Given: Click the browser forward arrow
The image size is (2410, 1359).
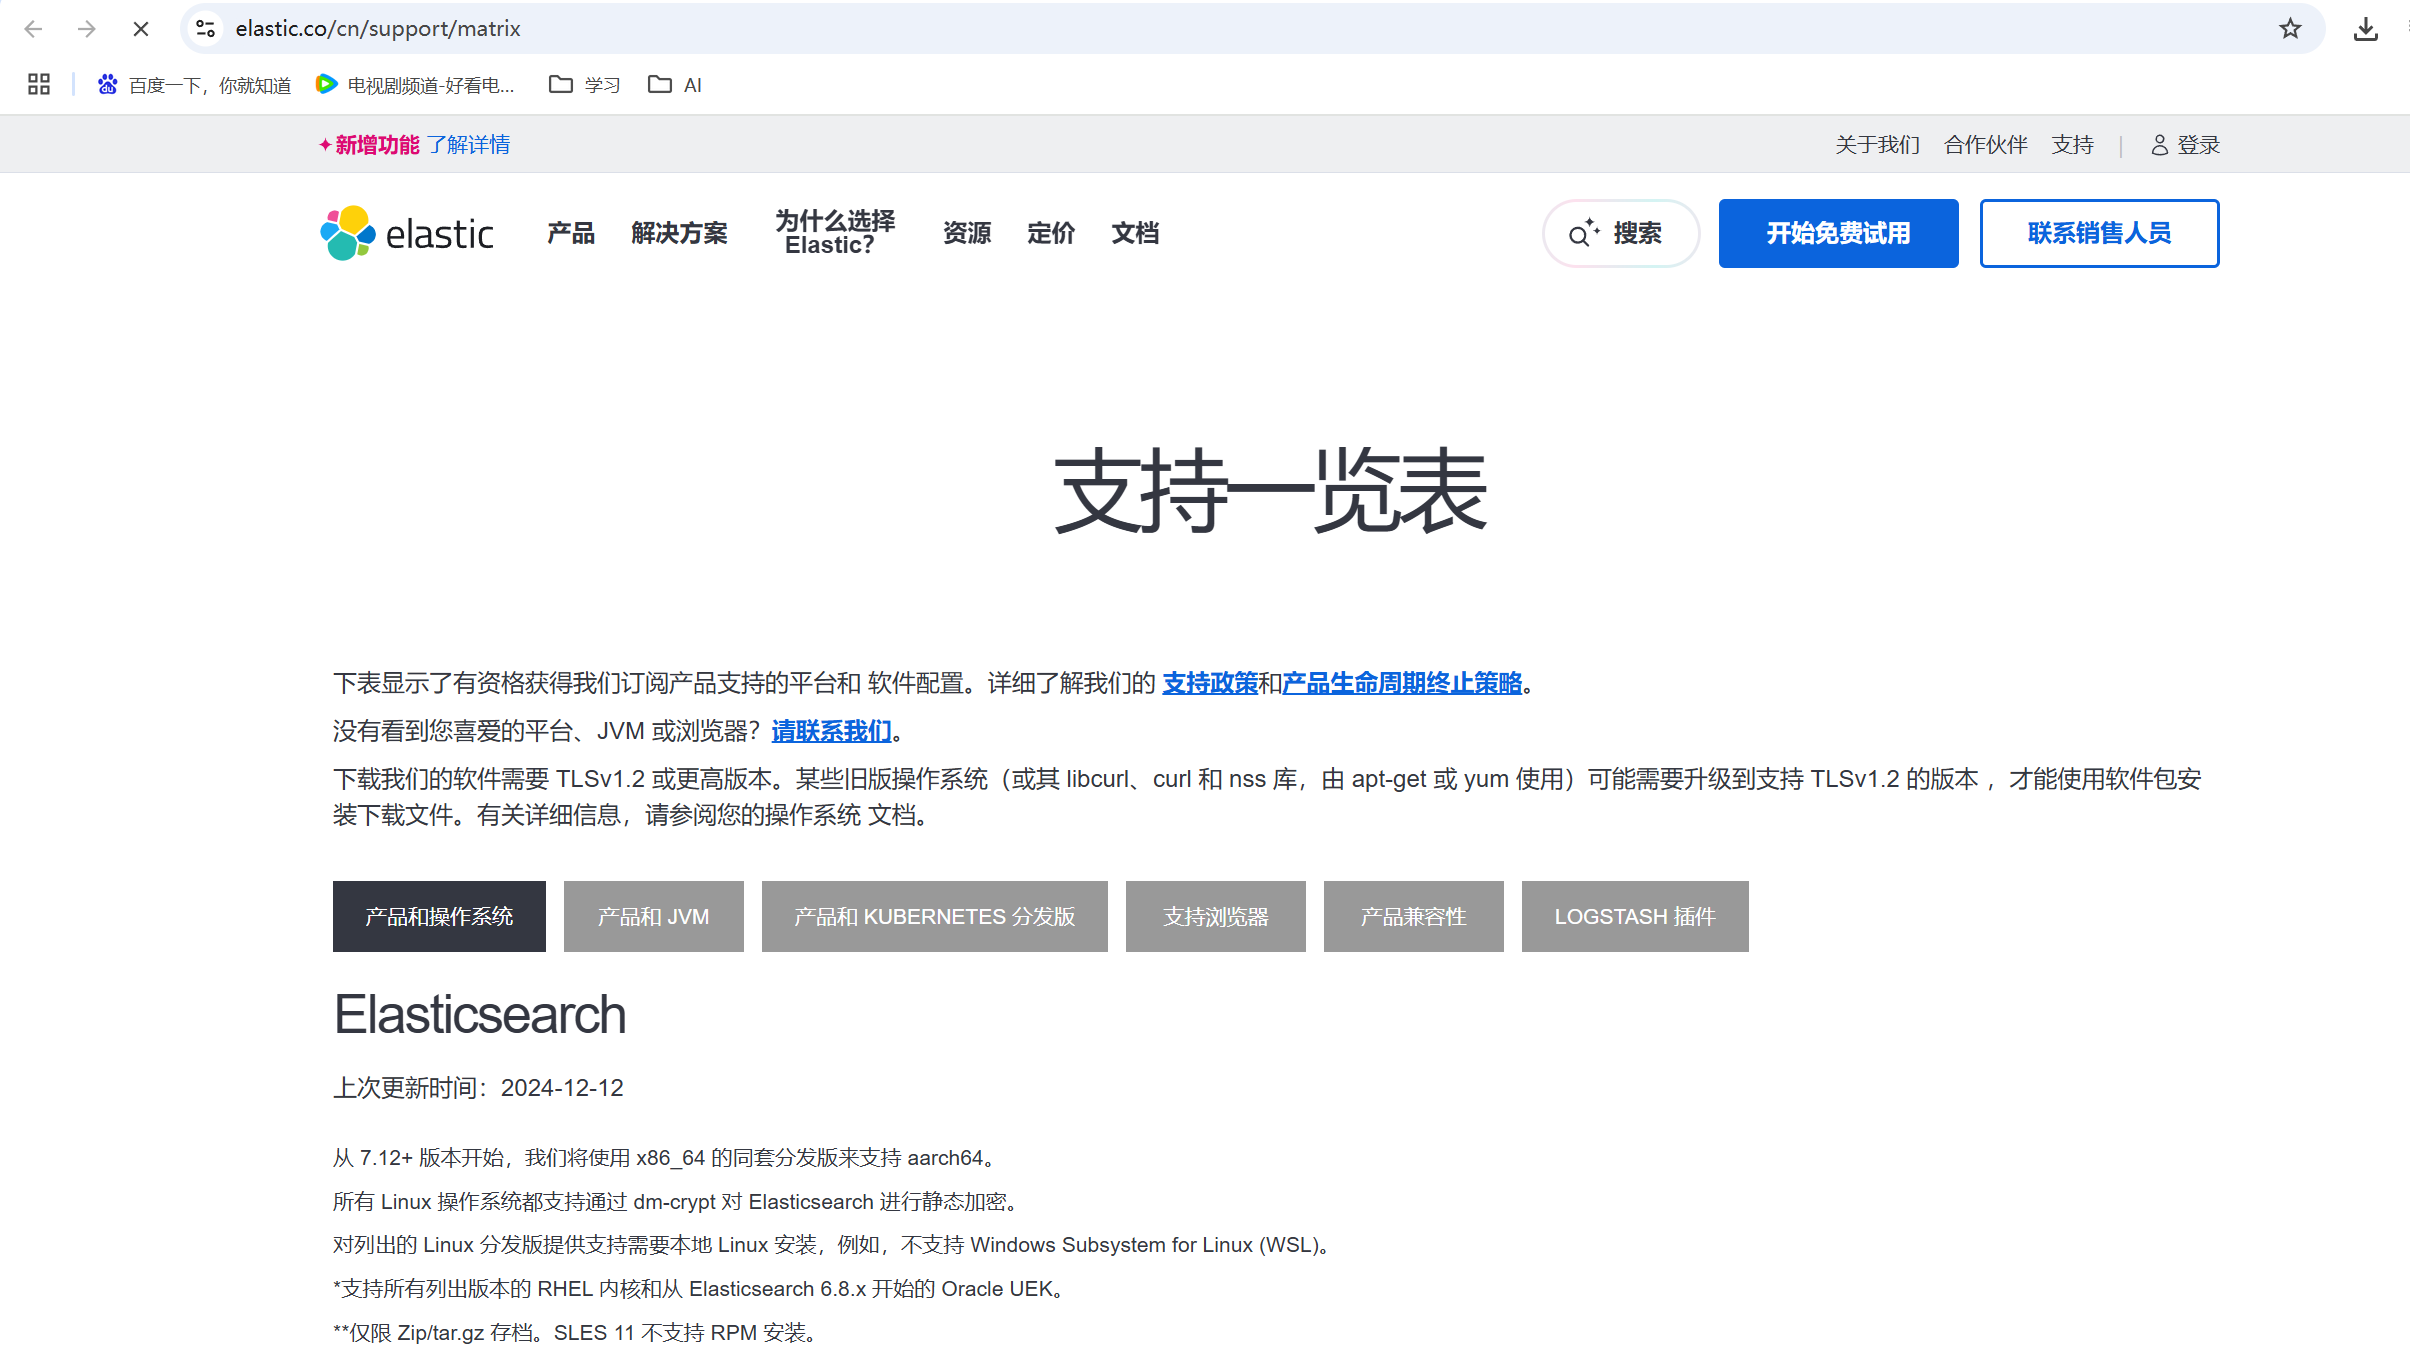Looking at the screenshot, I should [87, 29].
